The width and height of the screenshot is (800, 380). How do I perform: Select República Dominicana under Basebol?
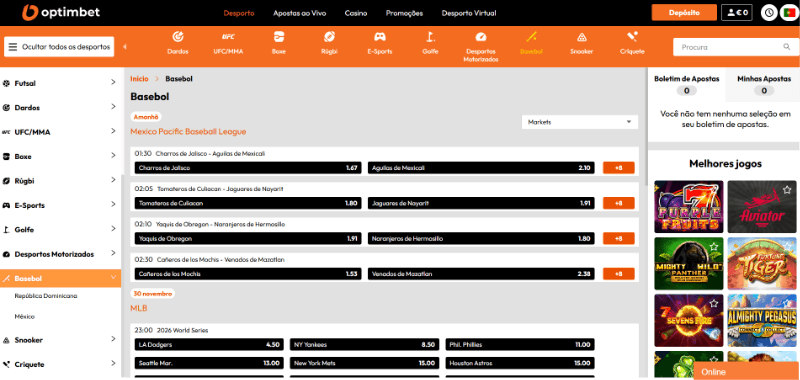click(x=46, y=296)
